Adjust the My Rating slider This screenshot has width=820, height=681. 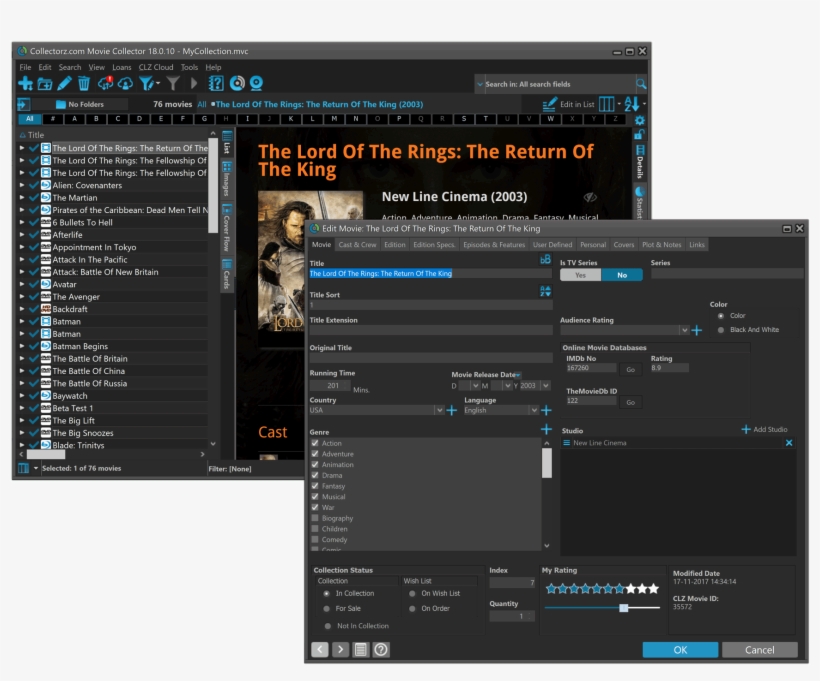625,606
